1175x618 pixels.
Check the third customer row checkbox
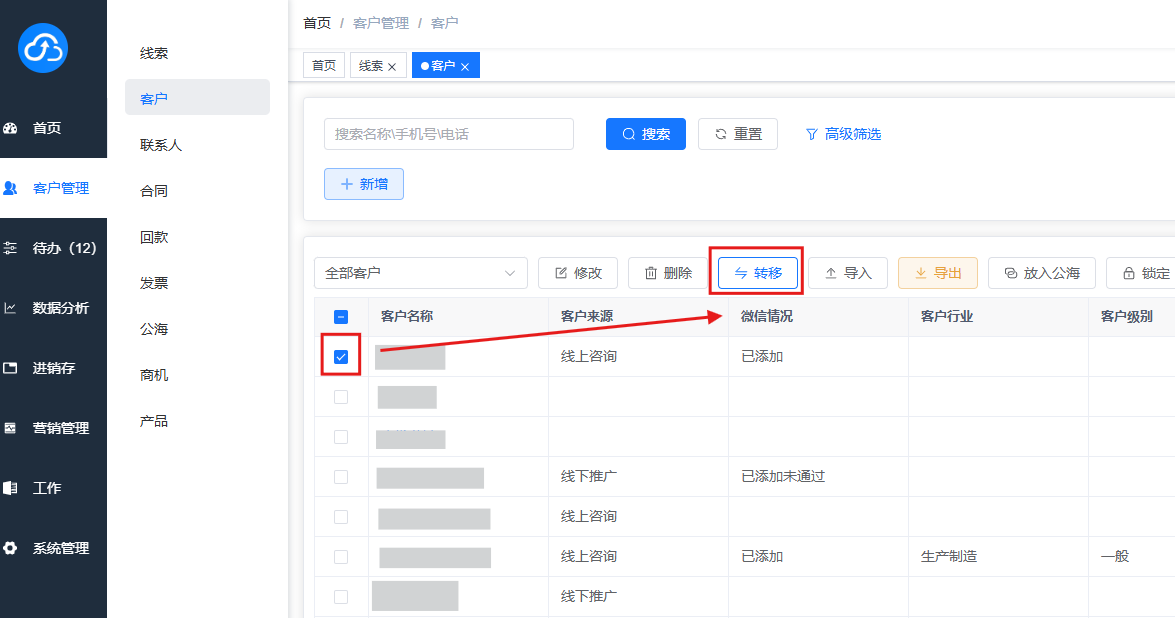[341, 437]
